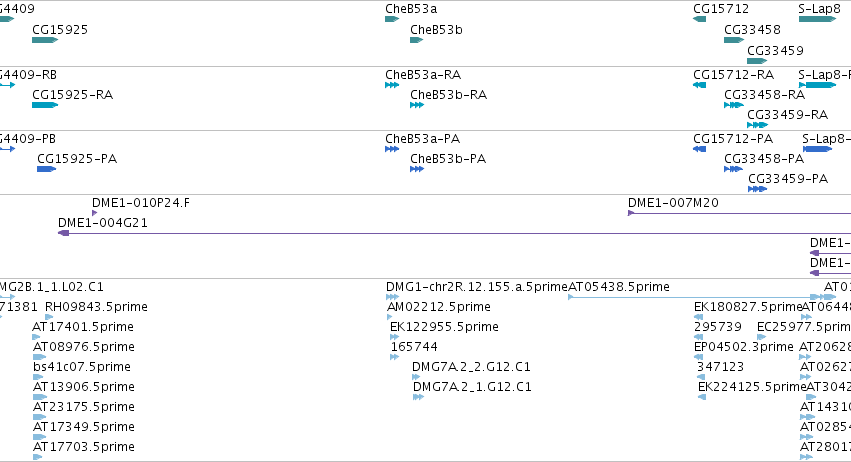Click the CheBS3a gene arrow glyph

pos(392,19)
